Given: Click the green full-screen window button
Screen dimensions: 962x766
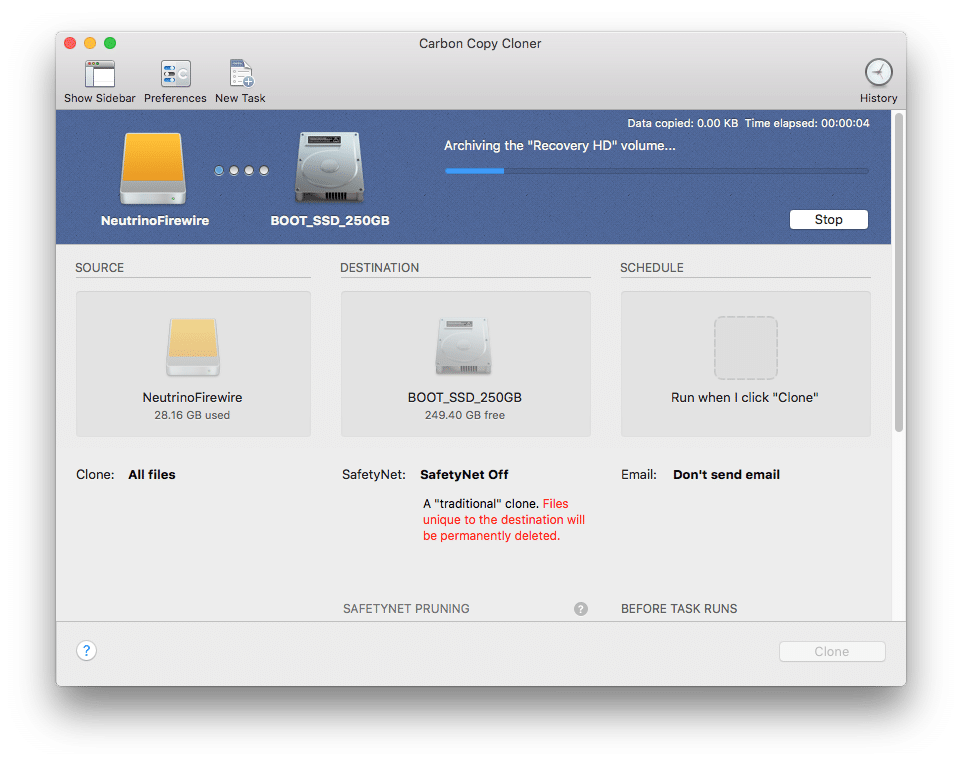Looking at the screenshot, I should pyautogui.click(x=110, y=43).
